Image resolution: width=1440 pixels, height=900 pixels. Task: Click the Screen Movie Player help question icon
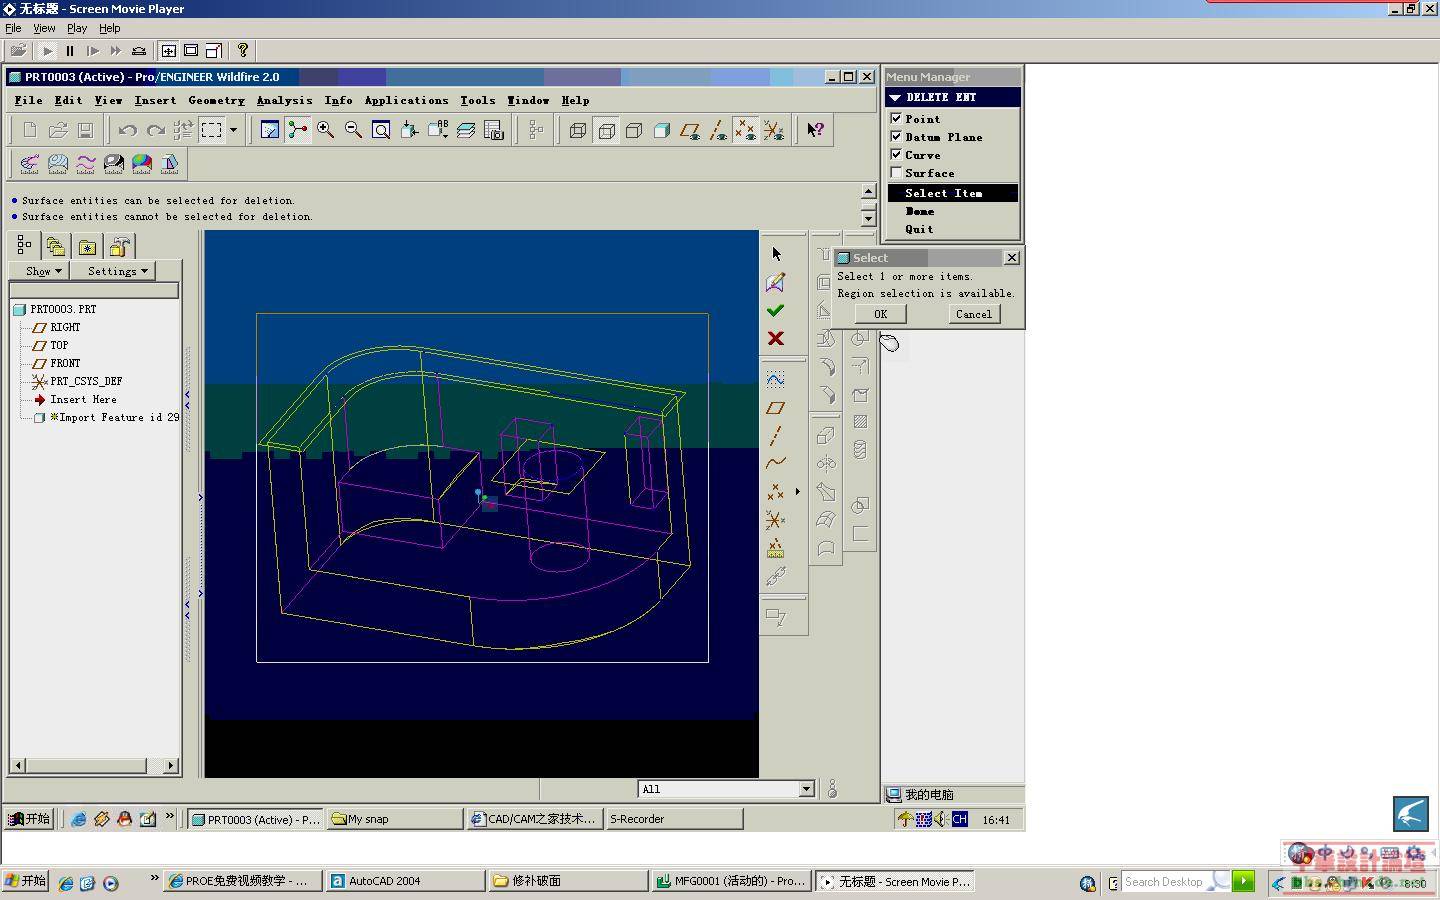click(243, 50)
